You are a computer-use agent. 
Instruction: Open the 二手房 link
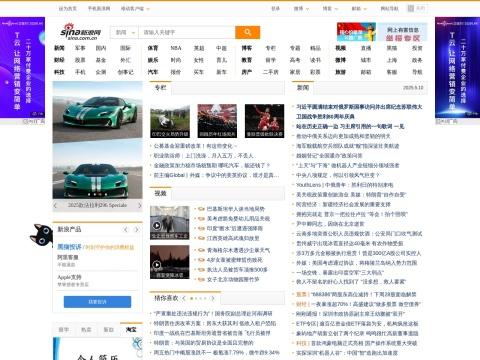click(270, 72)
